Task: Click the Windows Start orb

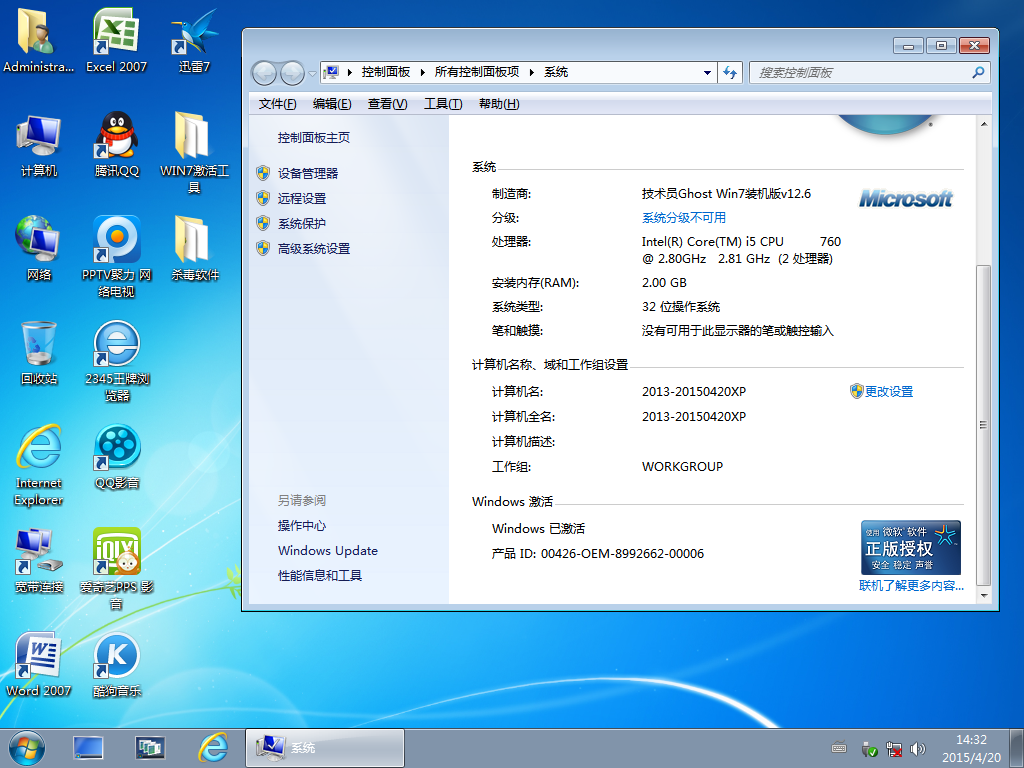Action: tap(27, 748)
